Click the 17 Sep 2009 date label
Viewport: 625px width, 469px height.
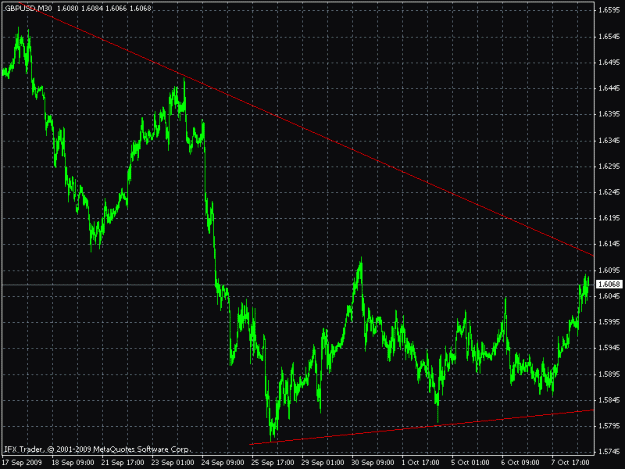tap(22, 463)
